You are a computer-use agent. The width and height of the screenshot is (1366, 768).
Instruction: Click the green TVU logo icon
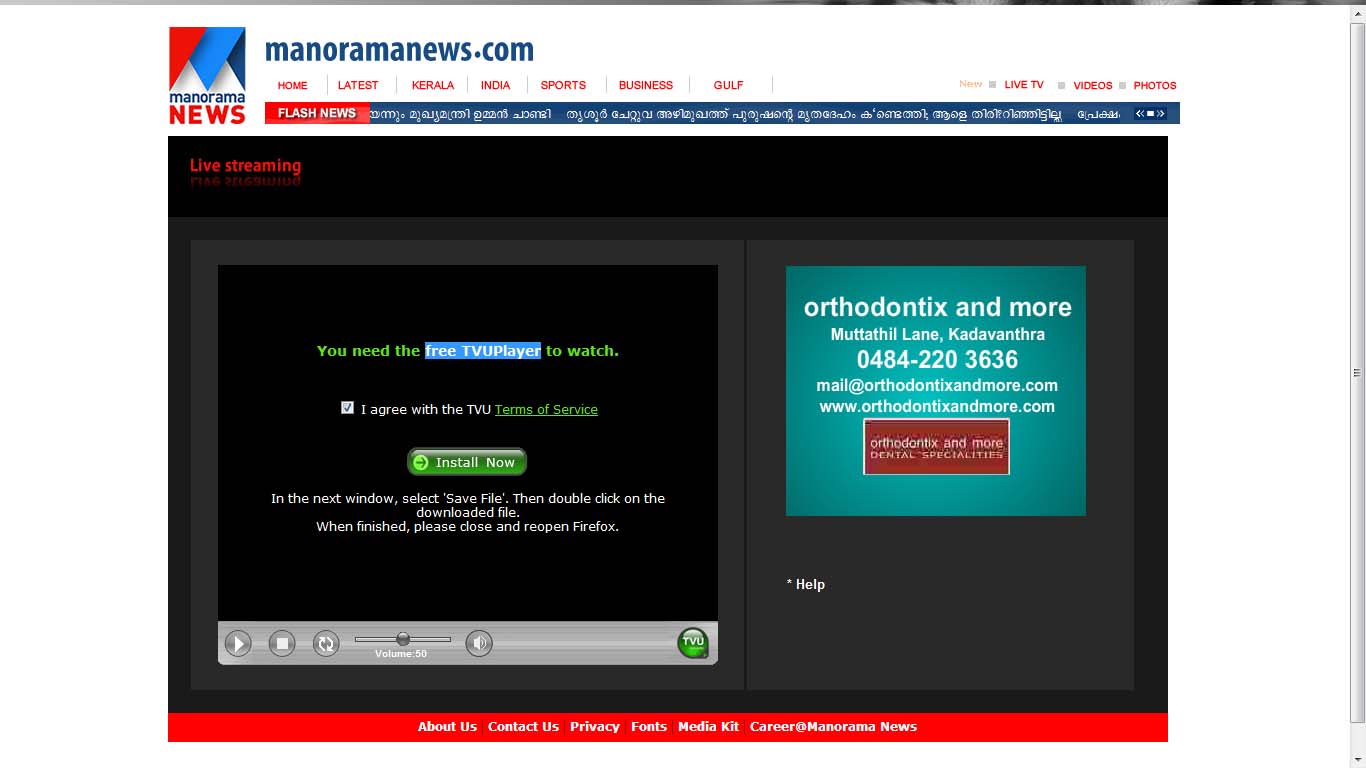point(693,642)
